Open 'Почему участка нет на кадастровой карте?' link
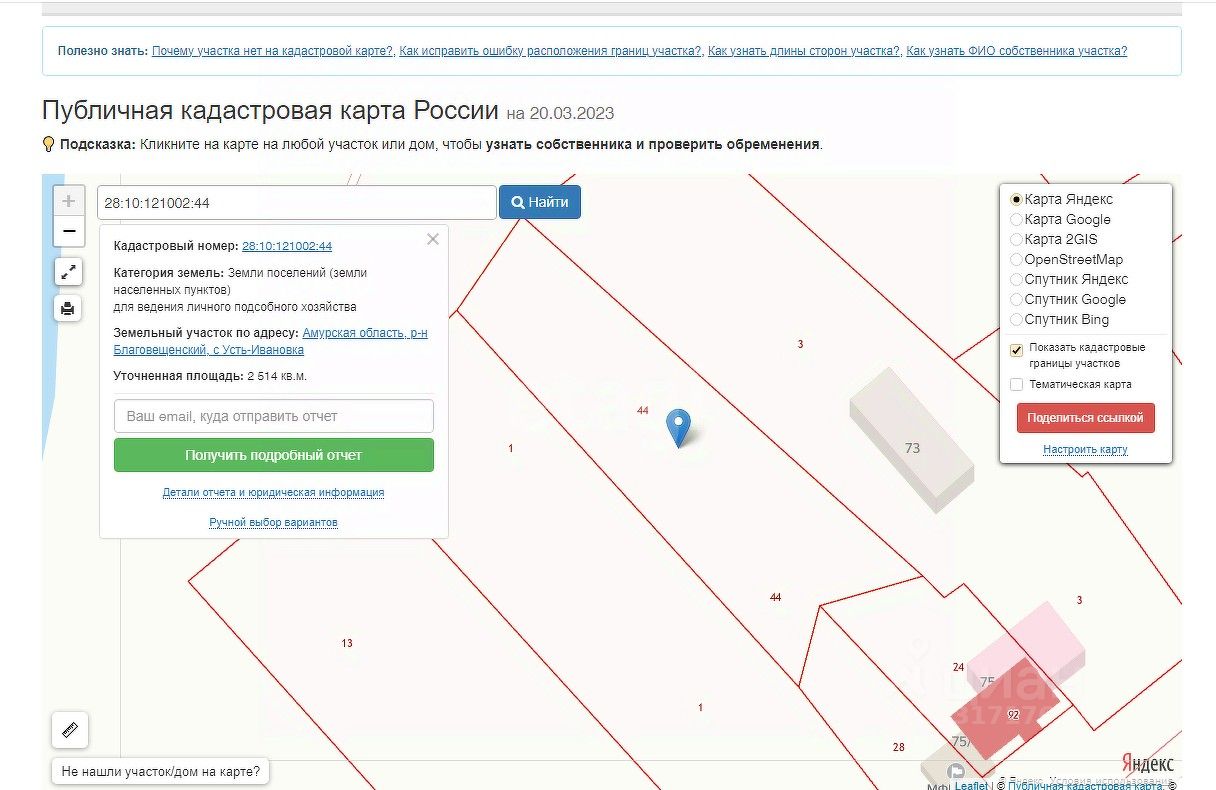Screen dimensions: 1216x790 coord(272,51)
